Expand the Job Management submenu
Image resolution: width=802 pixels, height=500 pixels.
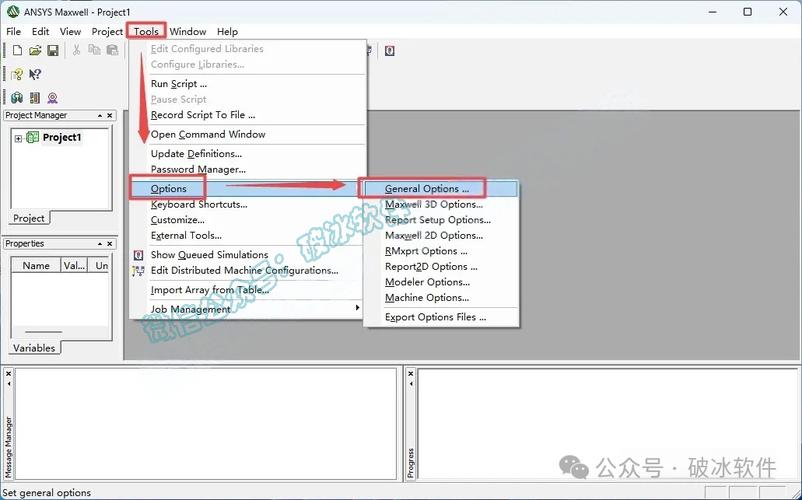(x=247, y=309)
